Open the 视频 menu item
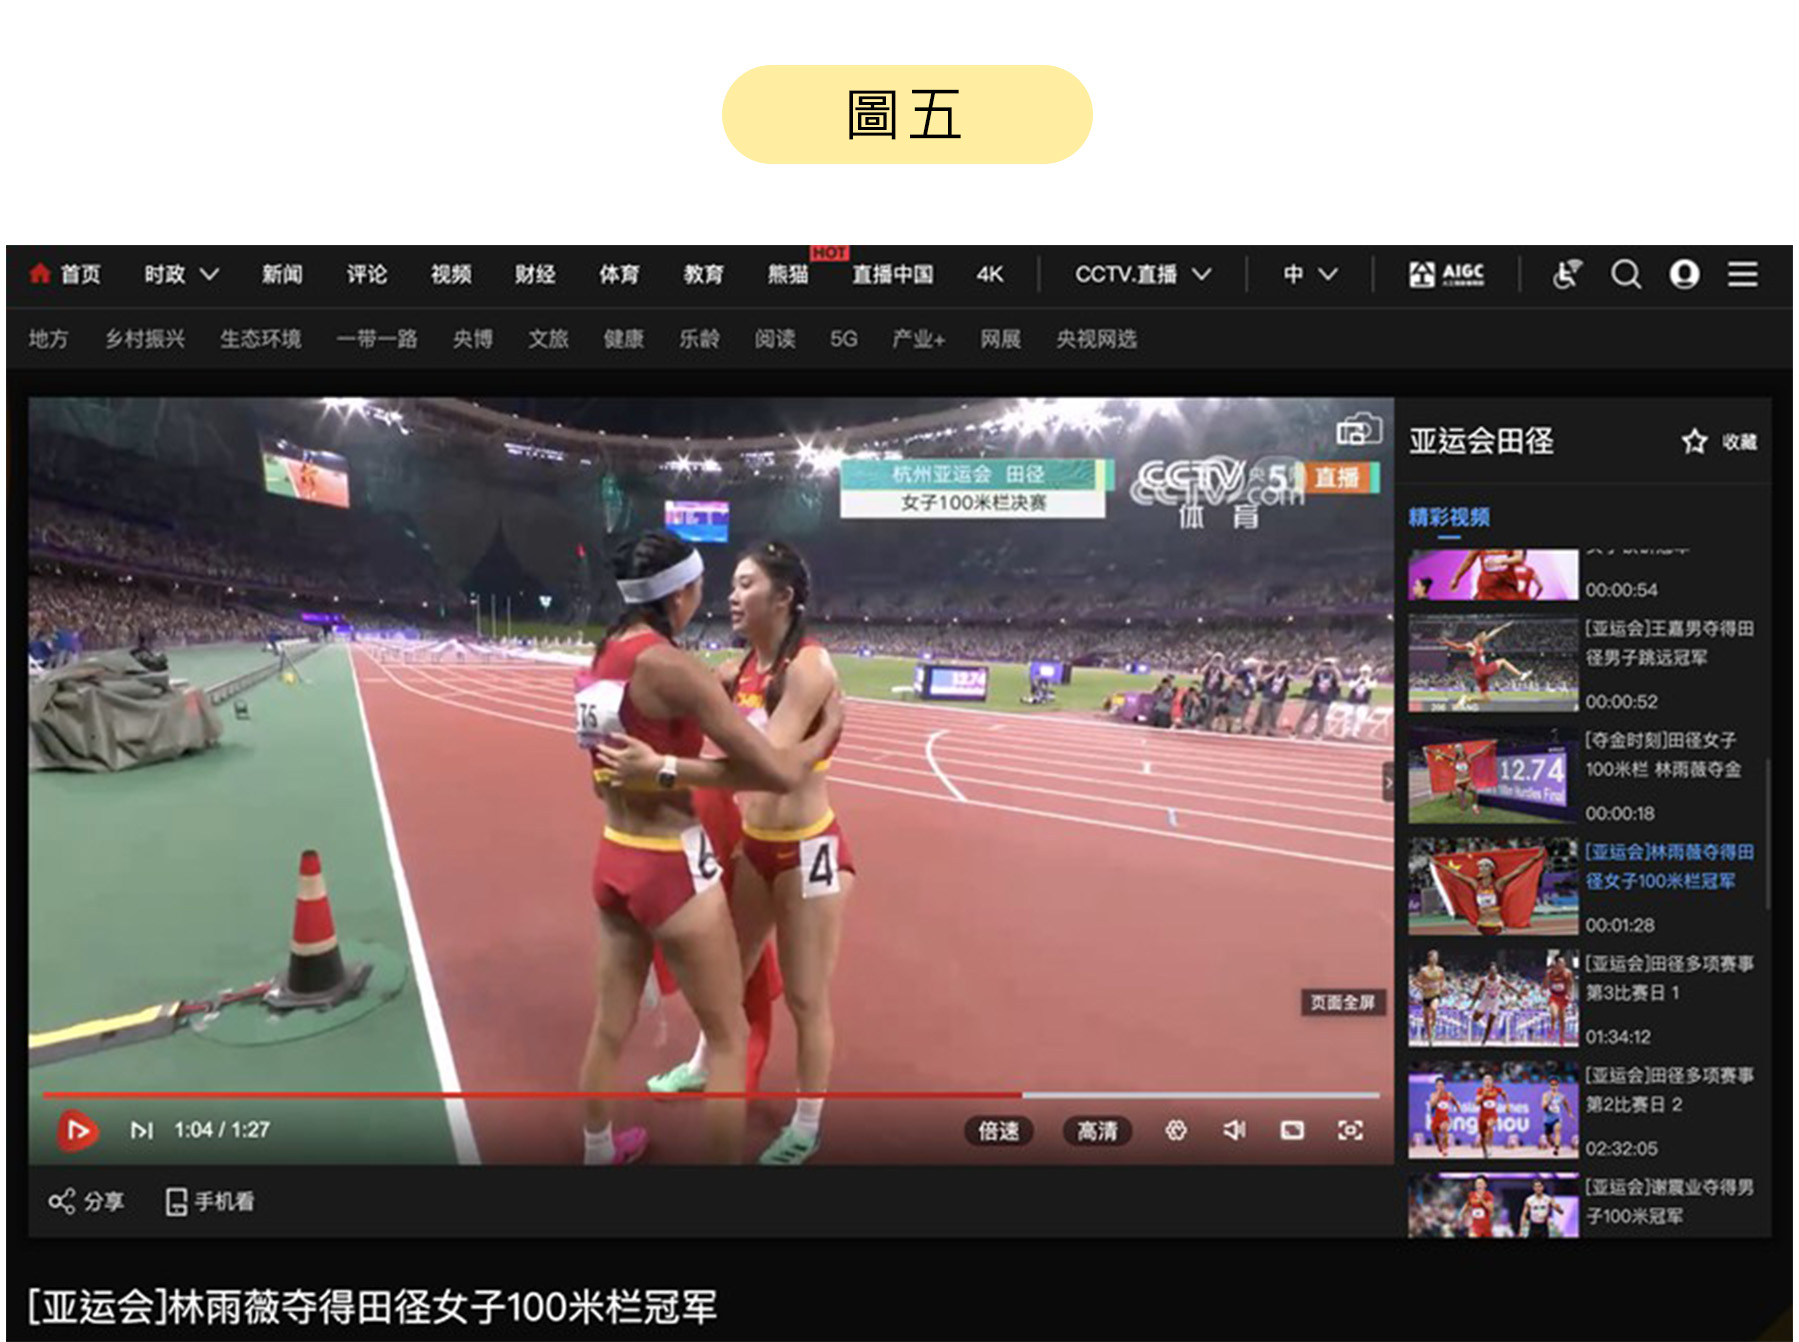 (451, 274)
